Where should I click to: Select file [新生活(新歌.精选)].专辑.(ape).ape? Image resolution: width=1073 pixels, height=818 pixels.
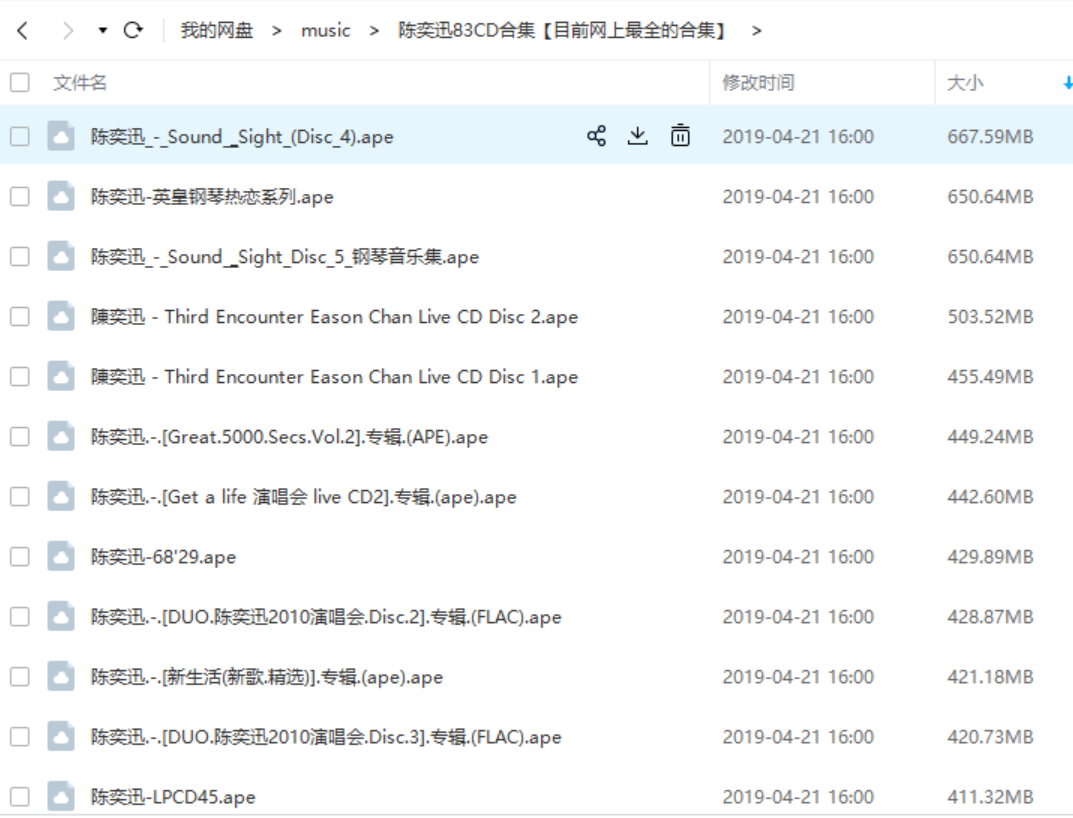pos(267,677)
